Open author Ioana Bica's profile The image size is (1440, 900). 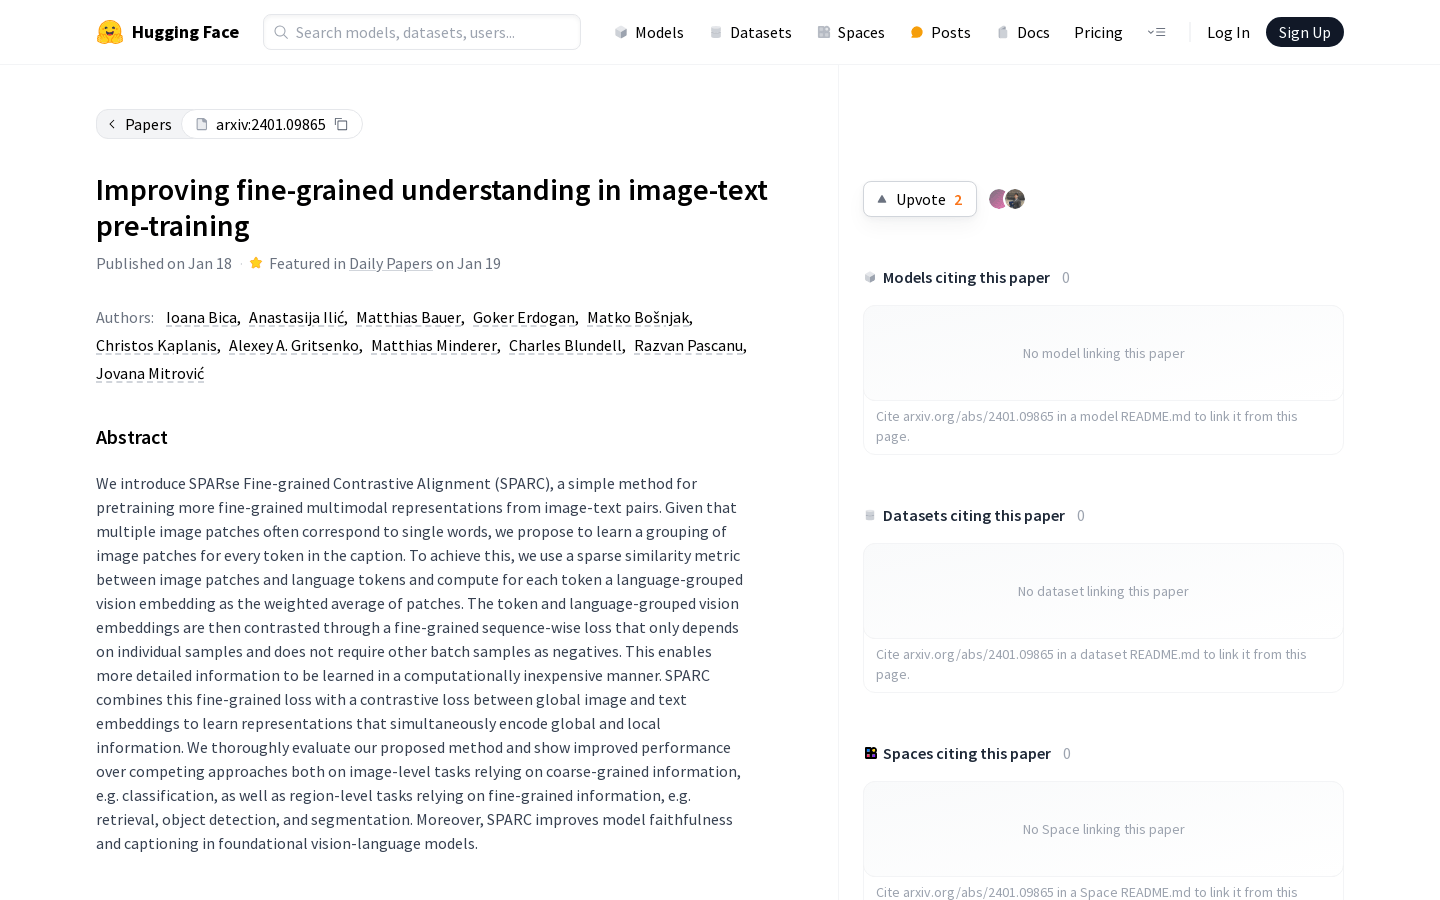click(x=201, y=317)
